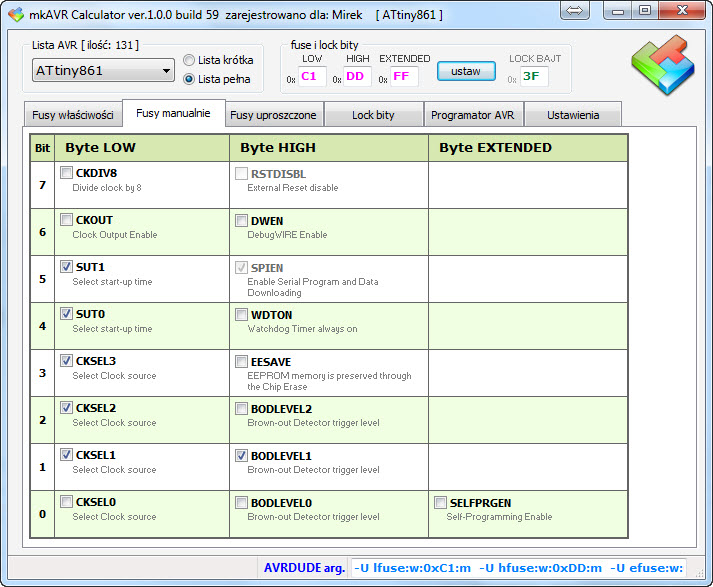Minimize the mkAVR Calculator window
713x587 pixels.
[618, 10]
